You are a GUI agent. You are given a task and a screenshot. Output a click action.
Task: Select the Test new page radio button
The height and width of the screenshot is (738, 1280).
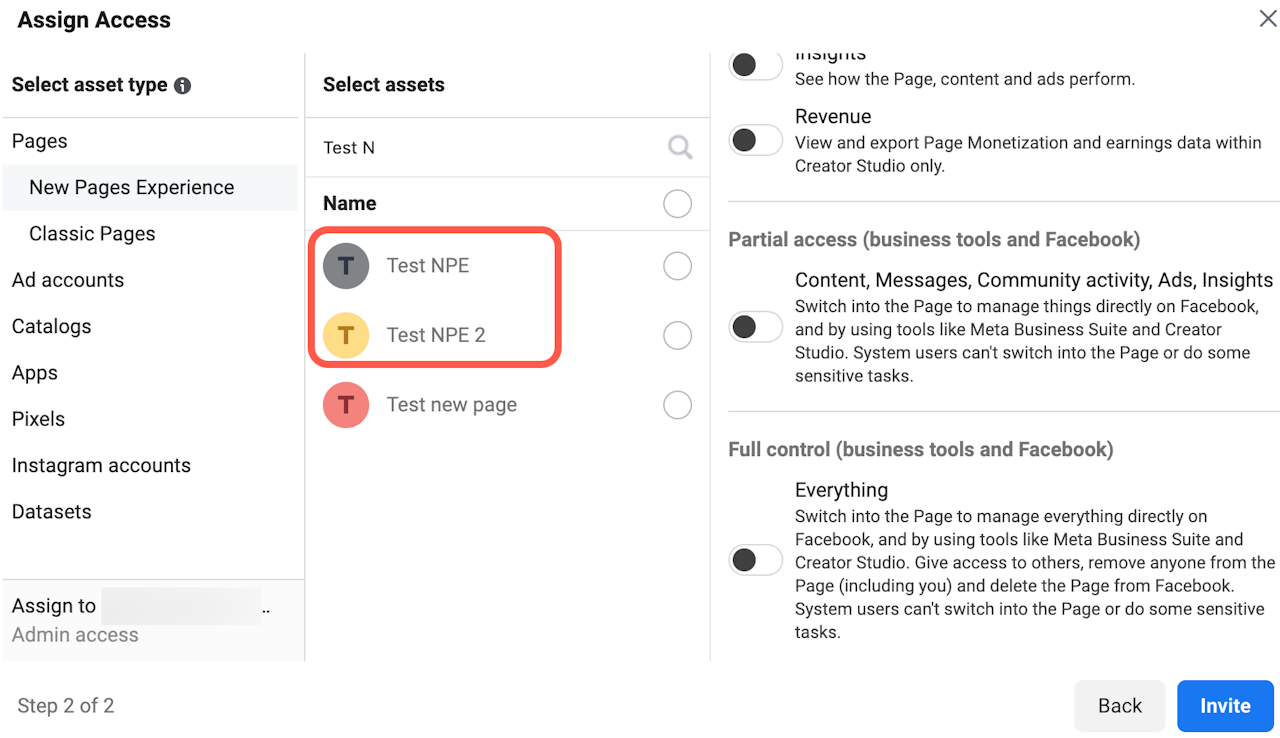coord(677,405)
